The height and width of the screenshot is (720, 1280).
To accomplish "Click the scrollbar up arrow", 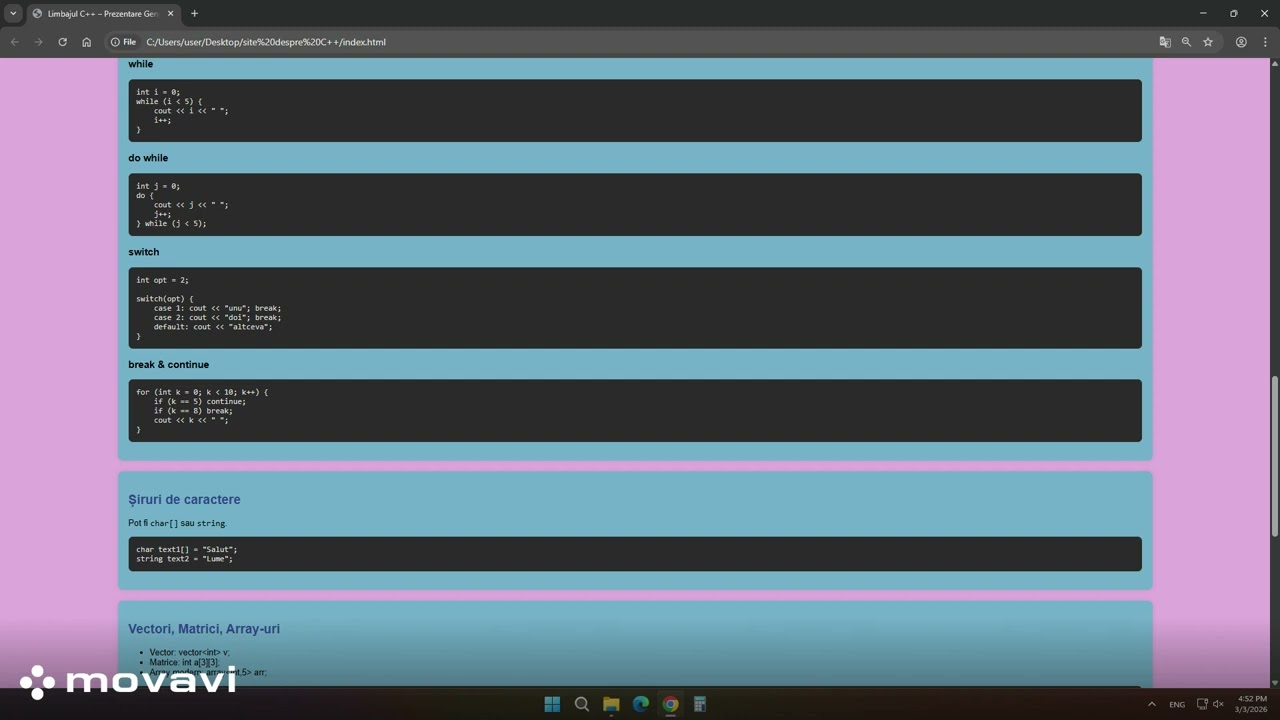I will click(x=1274, y=64).
